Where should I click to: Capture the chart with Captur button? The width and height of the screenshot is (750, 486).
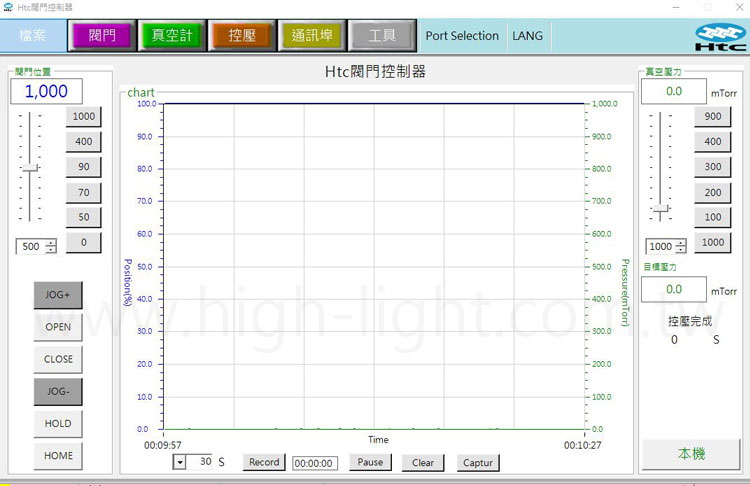[478, 463]
